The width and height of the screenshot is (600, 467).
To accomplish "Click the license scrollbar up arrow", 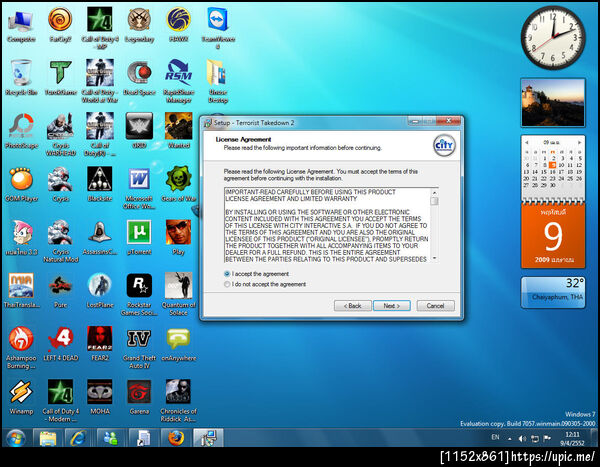I will tap(434, 192).
